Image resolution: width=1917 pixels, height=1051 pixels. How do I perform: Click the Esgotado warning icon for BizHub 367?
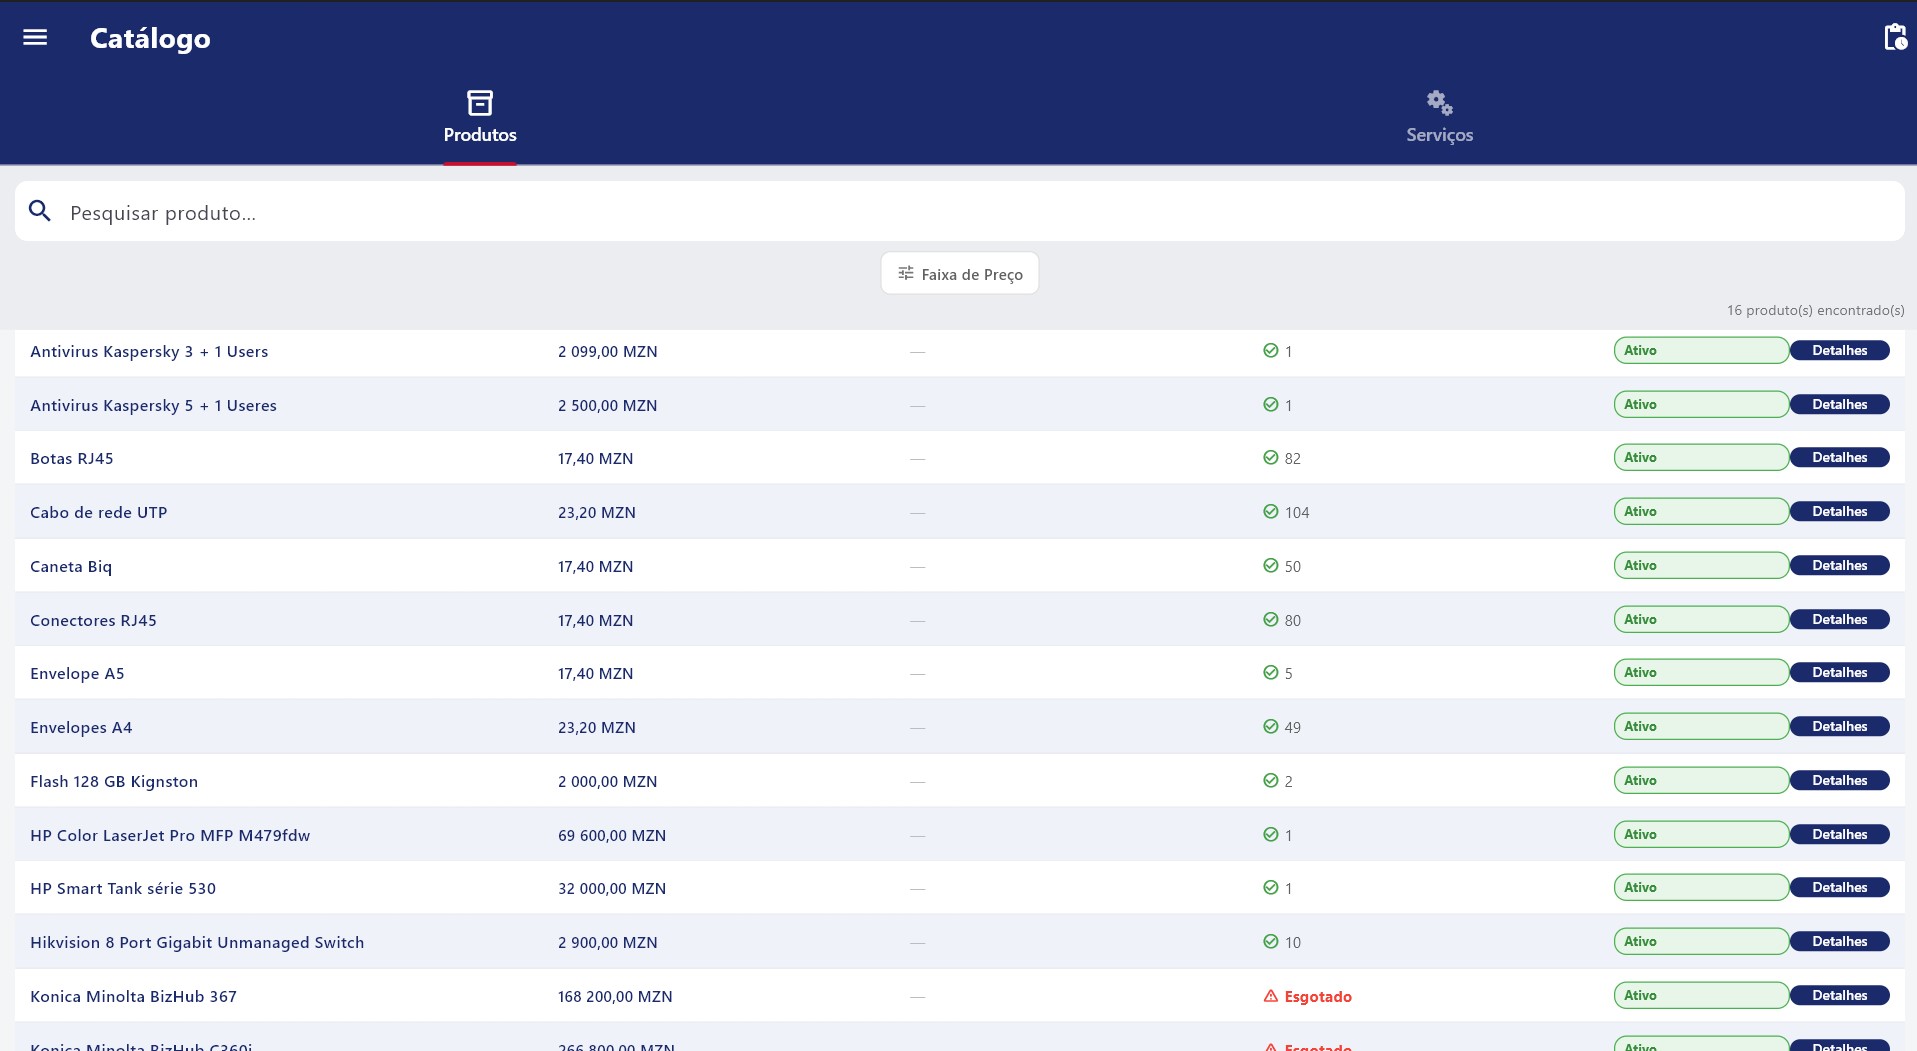[1271, 996]
